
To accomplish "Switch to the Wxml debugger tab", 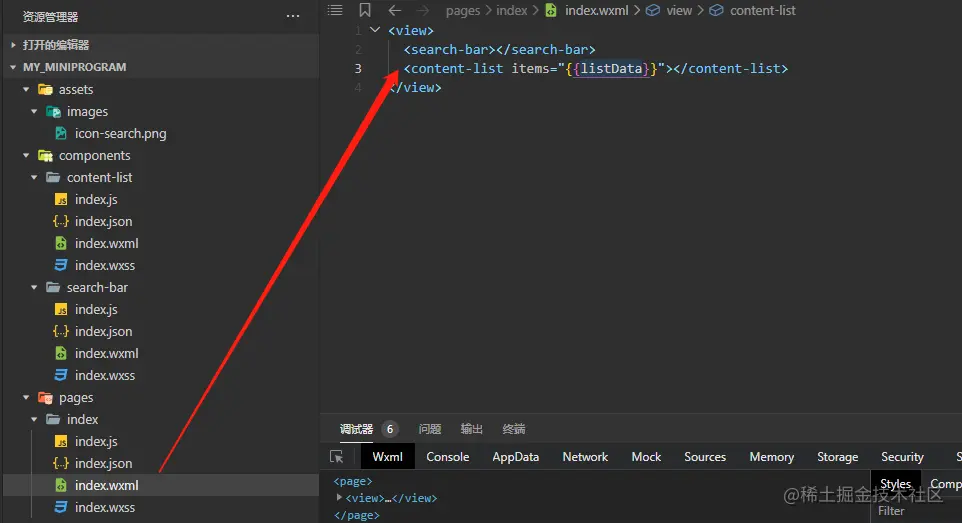I will click(x=388, y=457).
